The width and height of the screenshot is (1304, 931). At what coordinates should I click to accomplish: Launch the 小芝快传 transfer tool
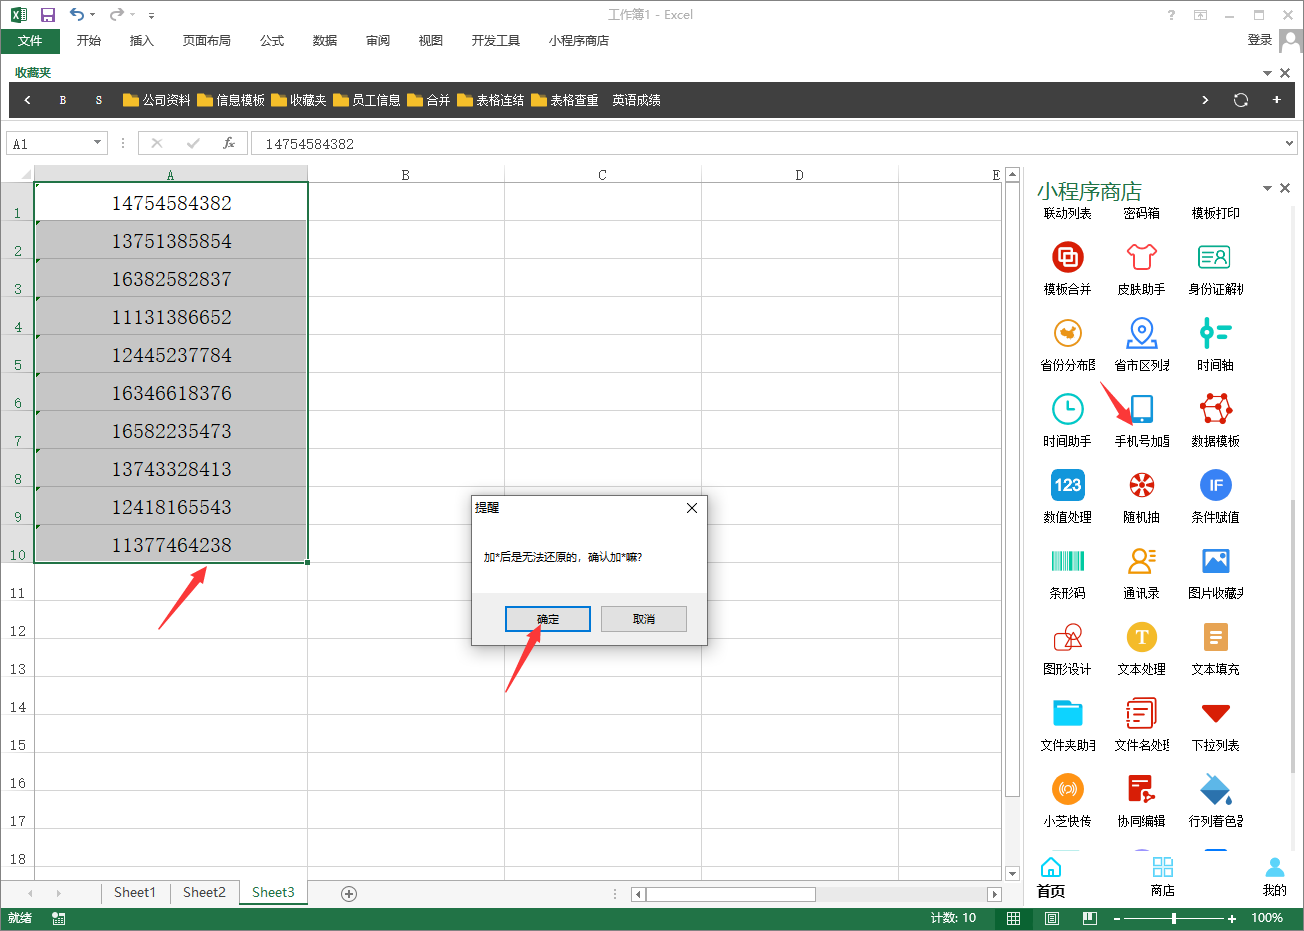1067,790
